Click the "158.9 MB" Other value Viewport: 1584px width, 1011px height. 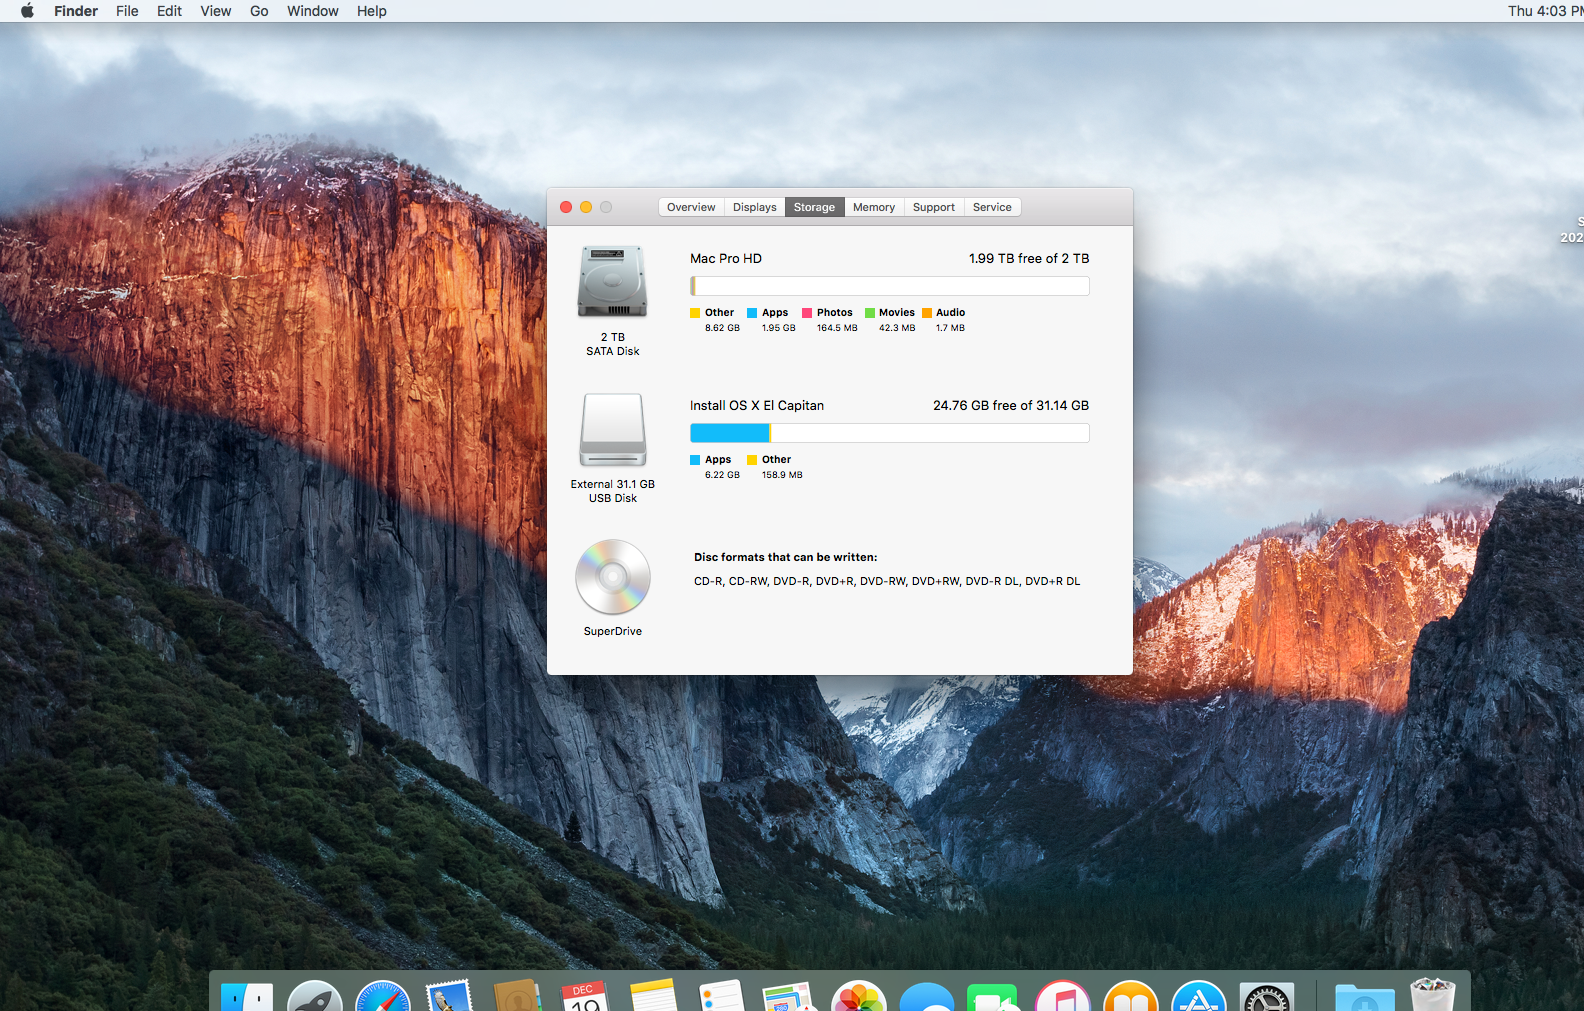(x=782, y=475)
